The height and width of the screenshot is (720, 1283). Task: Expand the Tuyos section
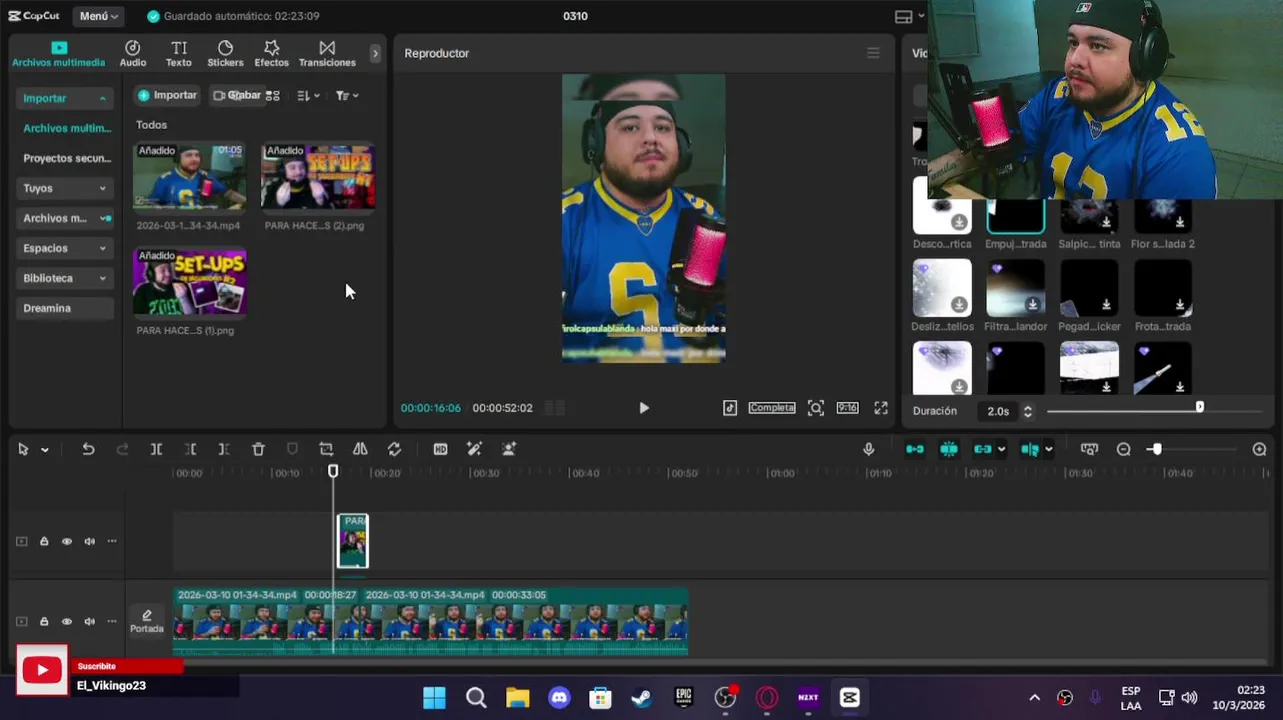pyautogui.click(x=64, y=188)
